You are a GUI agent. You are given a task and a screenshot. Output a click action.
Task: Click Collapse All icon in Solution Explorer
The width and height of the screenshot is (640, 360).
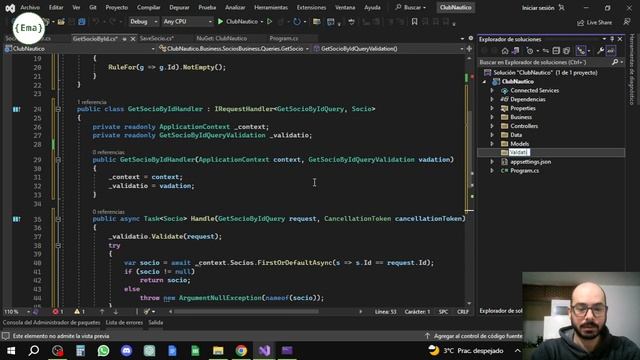pos(556,51)
